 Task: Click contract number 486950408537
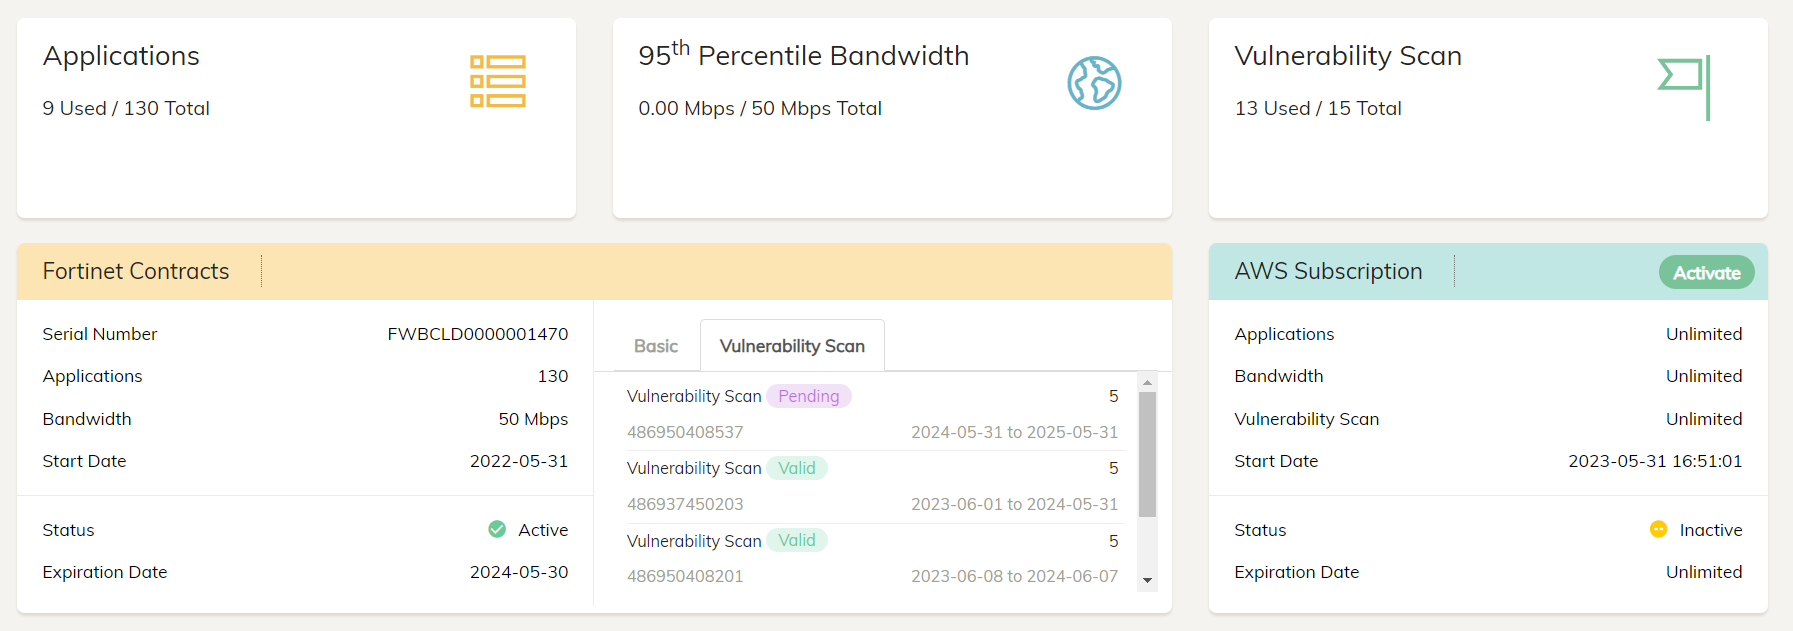click(x=684, y=432)
